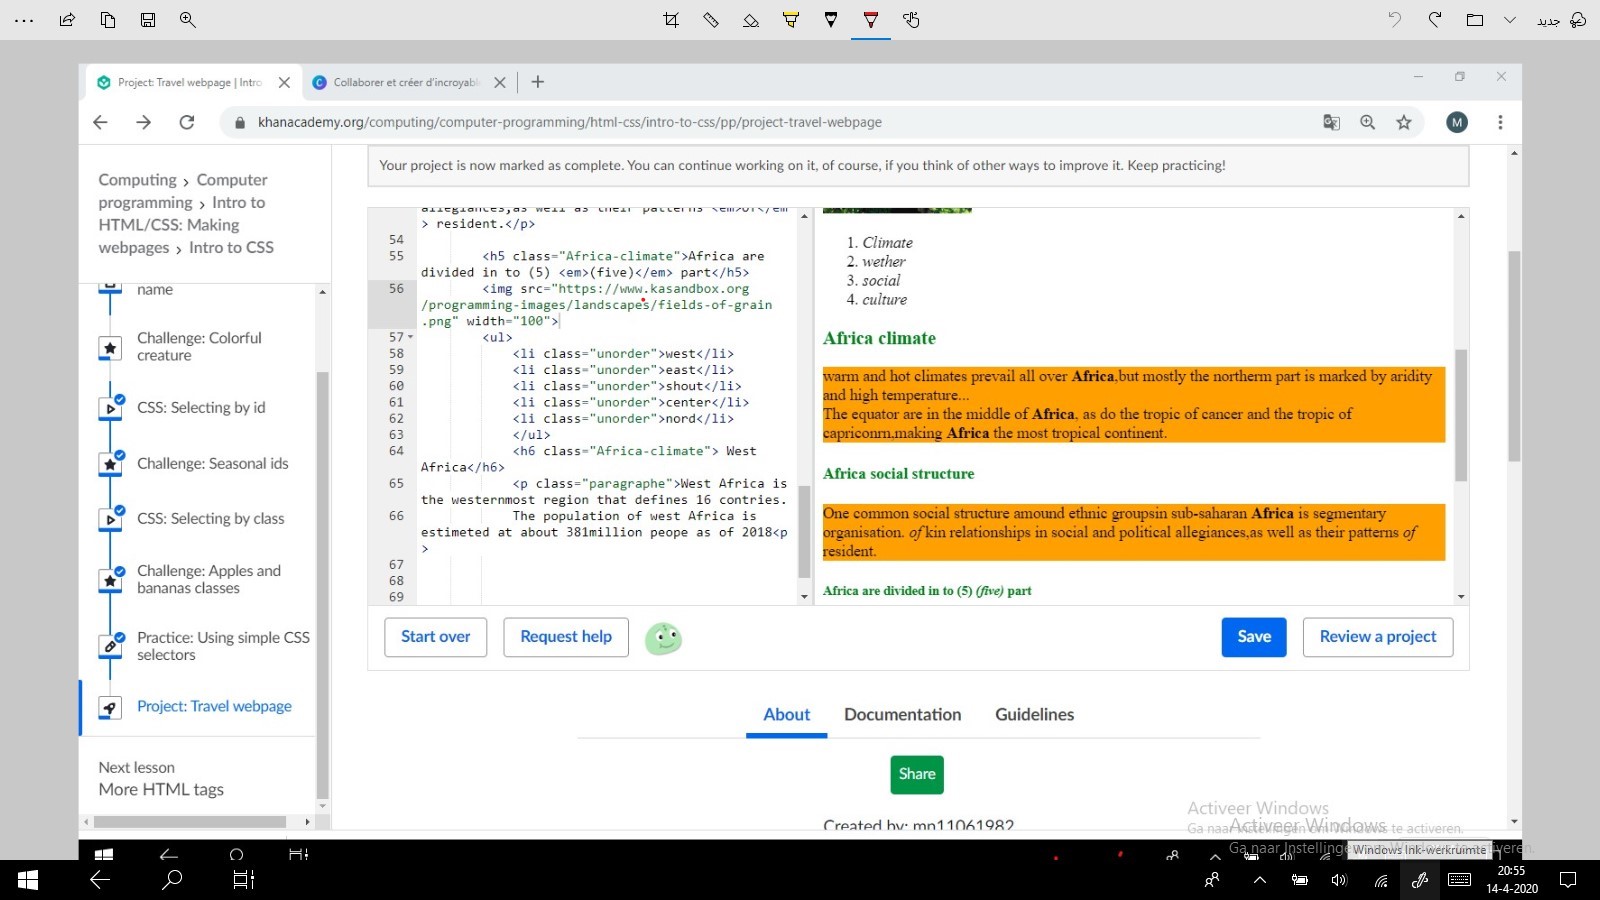Open the Guidelines tab

click(x=1034, y=714)
